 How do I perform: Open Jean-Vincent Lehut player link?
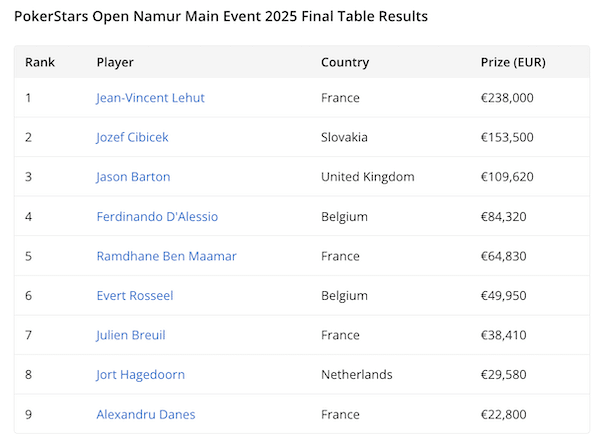(152, 98)
